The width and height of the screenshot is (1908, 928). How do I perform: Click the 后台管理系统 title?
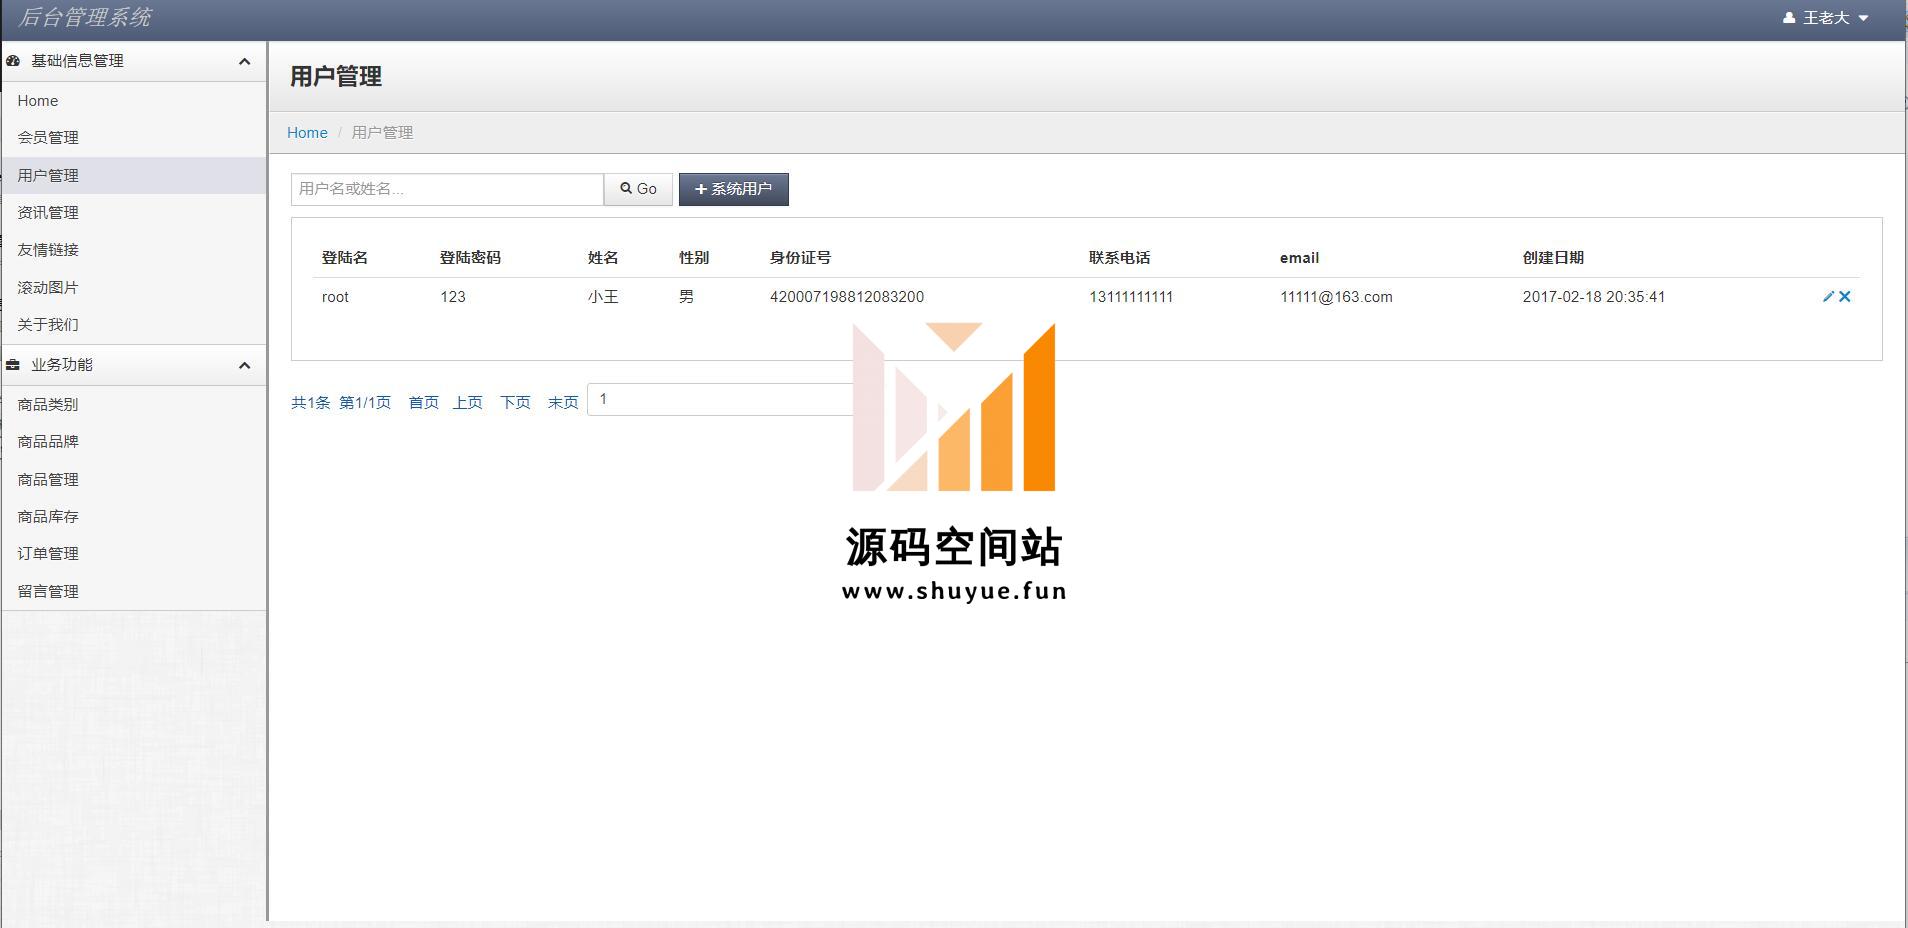point(85,17)
